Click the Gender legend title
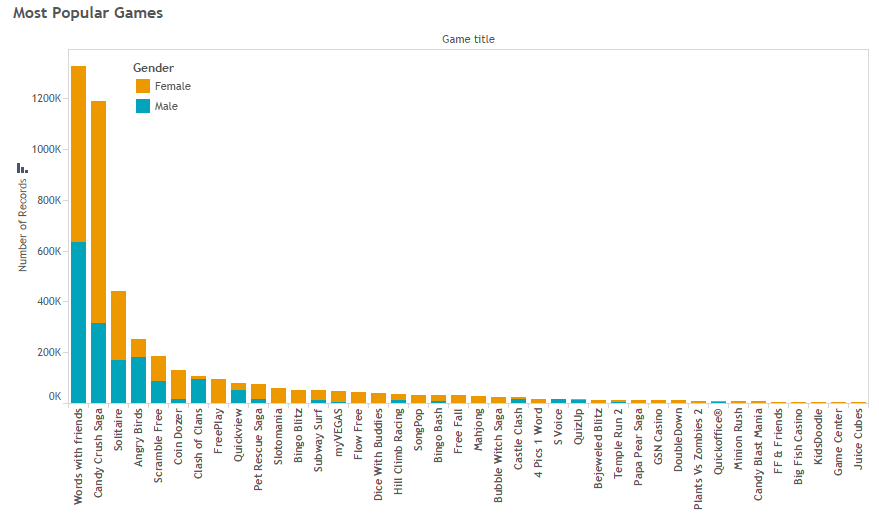The image size is (879, 520). [153, 68]
